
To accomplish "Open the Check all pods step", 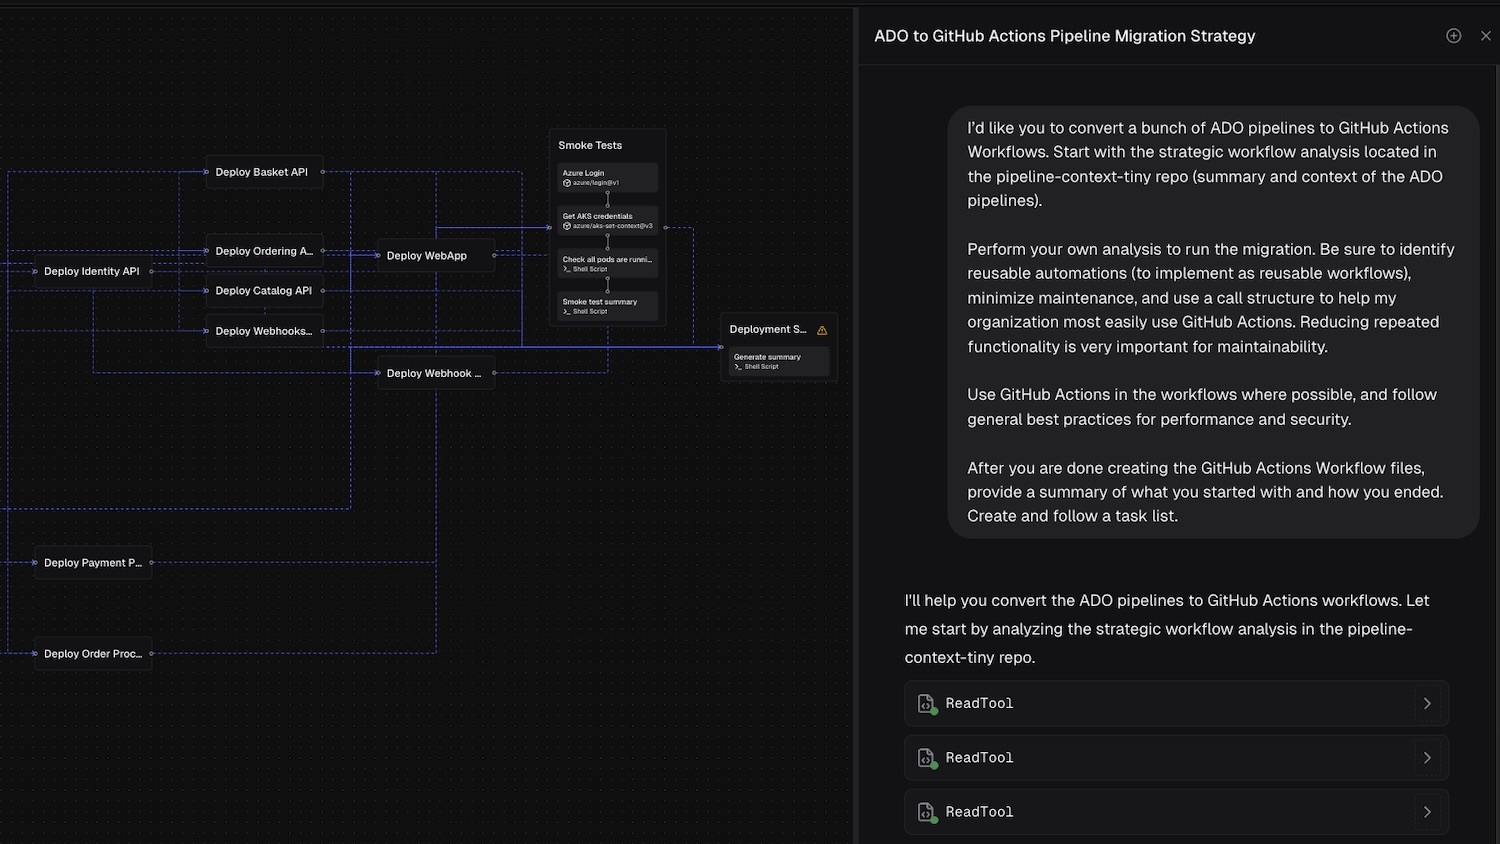I will pyautogui.click(x=607, y=263).
